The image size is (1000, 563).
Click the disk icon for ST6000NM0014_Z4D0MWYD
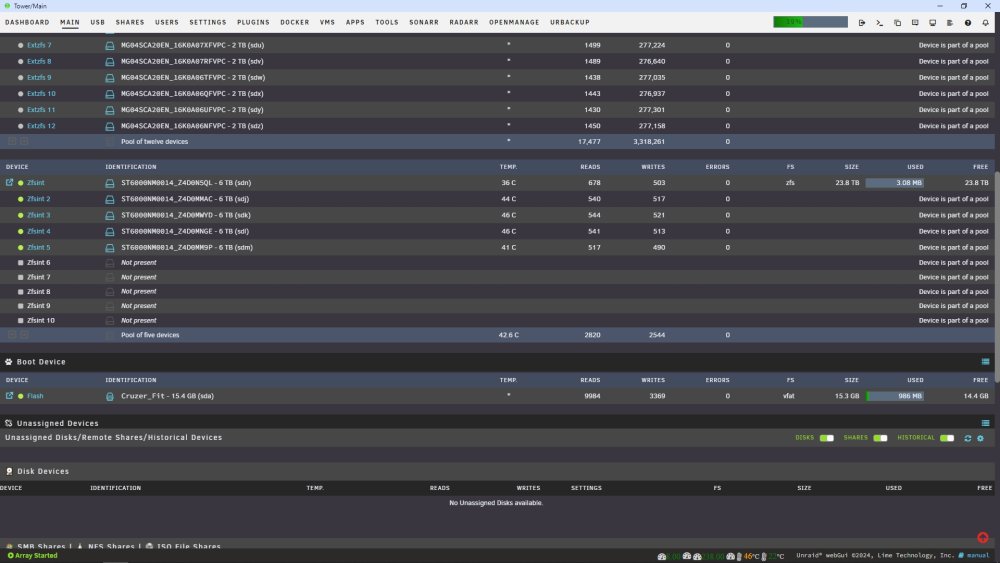pyautogui.click(x=110, y=216)
